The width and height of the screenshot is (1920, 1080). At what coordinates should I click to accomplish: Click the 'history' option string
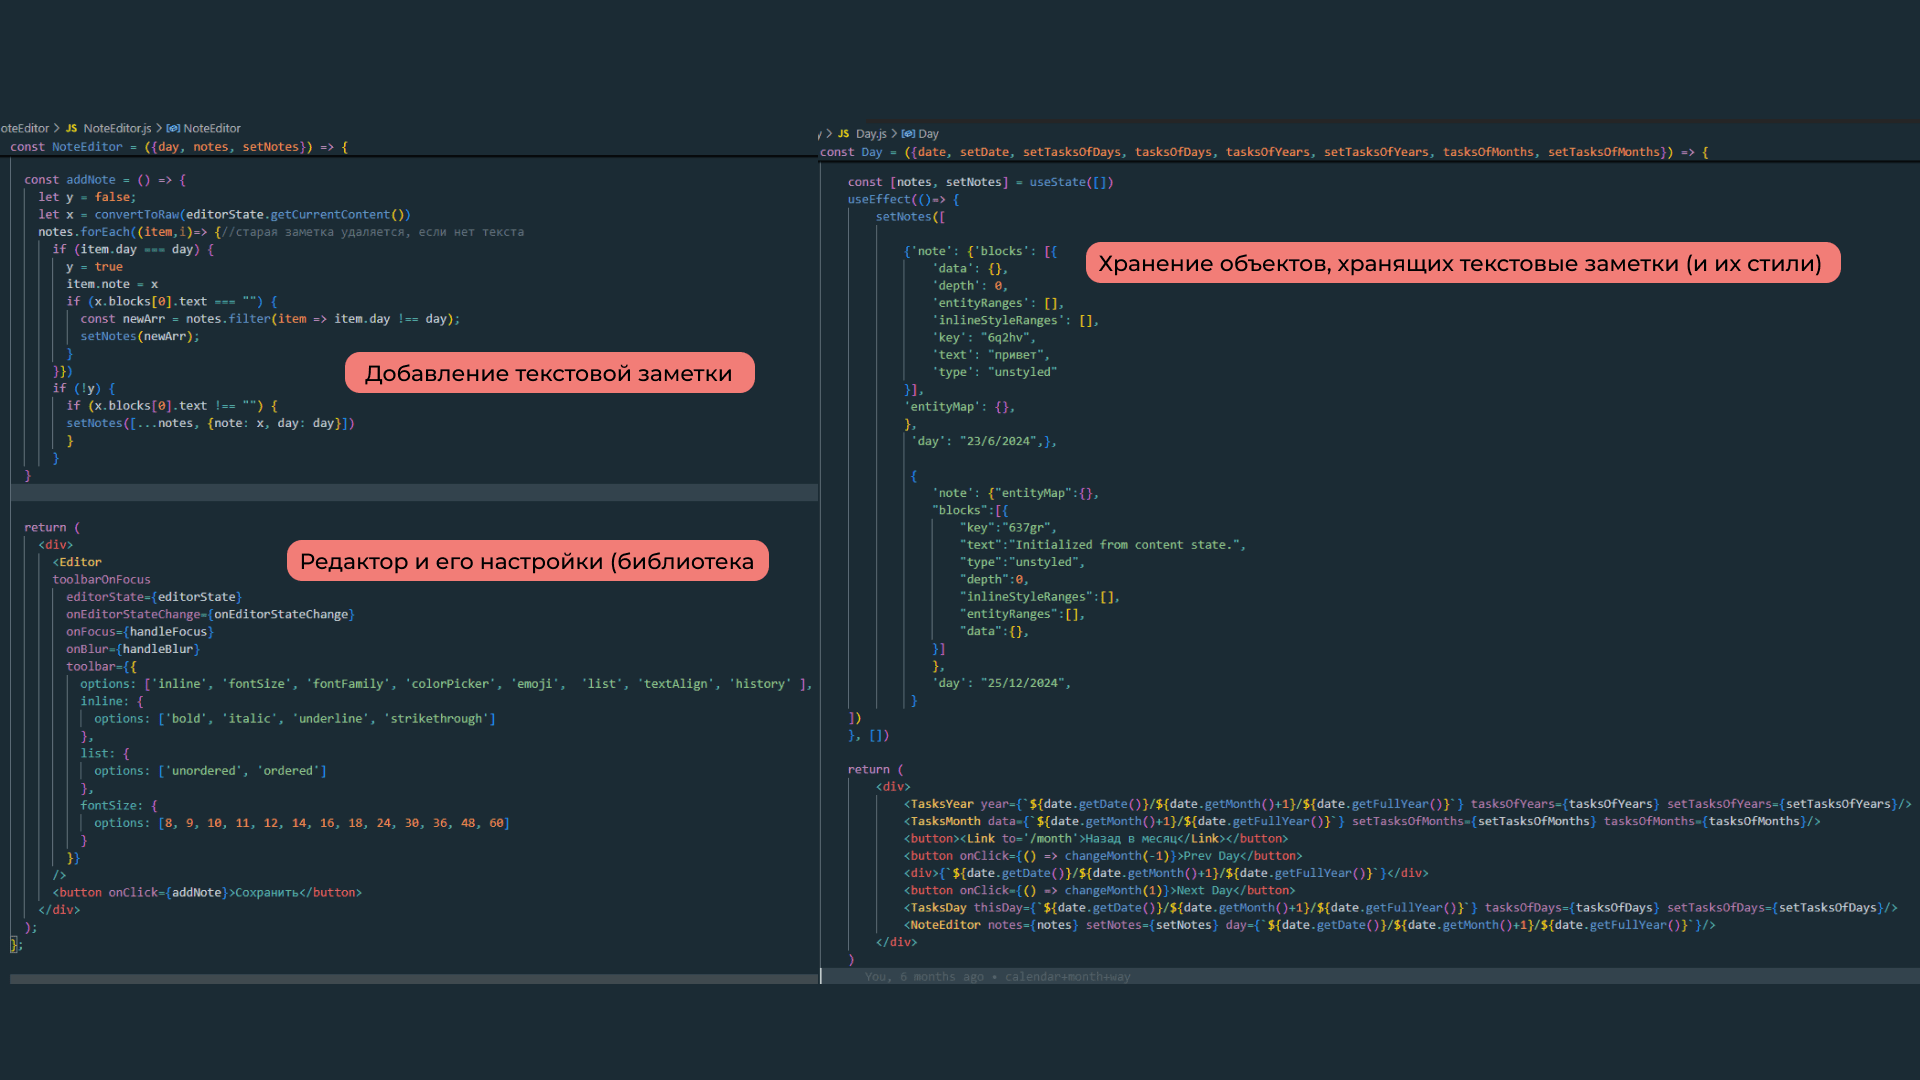click(x=760, y=684)
